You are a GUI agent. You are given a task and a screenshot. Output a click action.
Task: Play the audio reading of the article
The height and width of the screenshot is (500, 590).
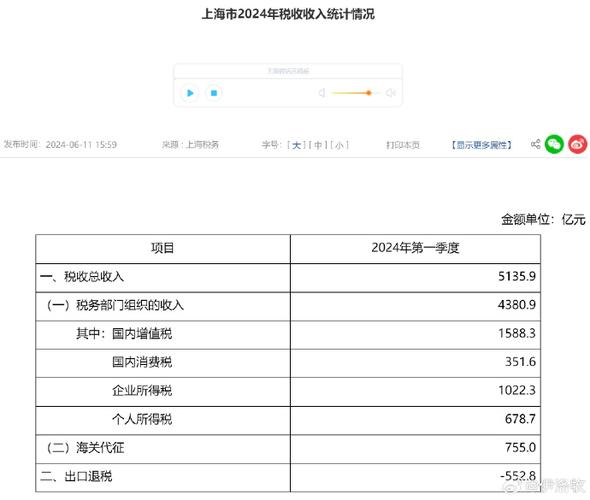pos(190,93)
